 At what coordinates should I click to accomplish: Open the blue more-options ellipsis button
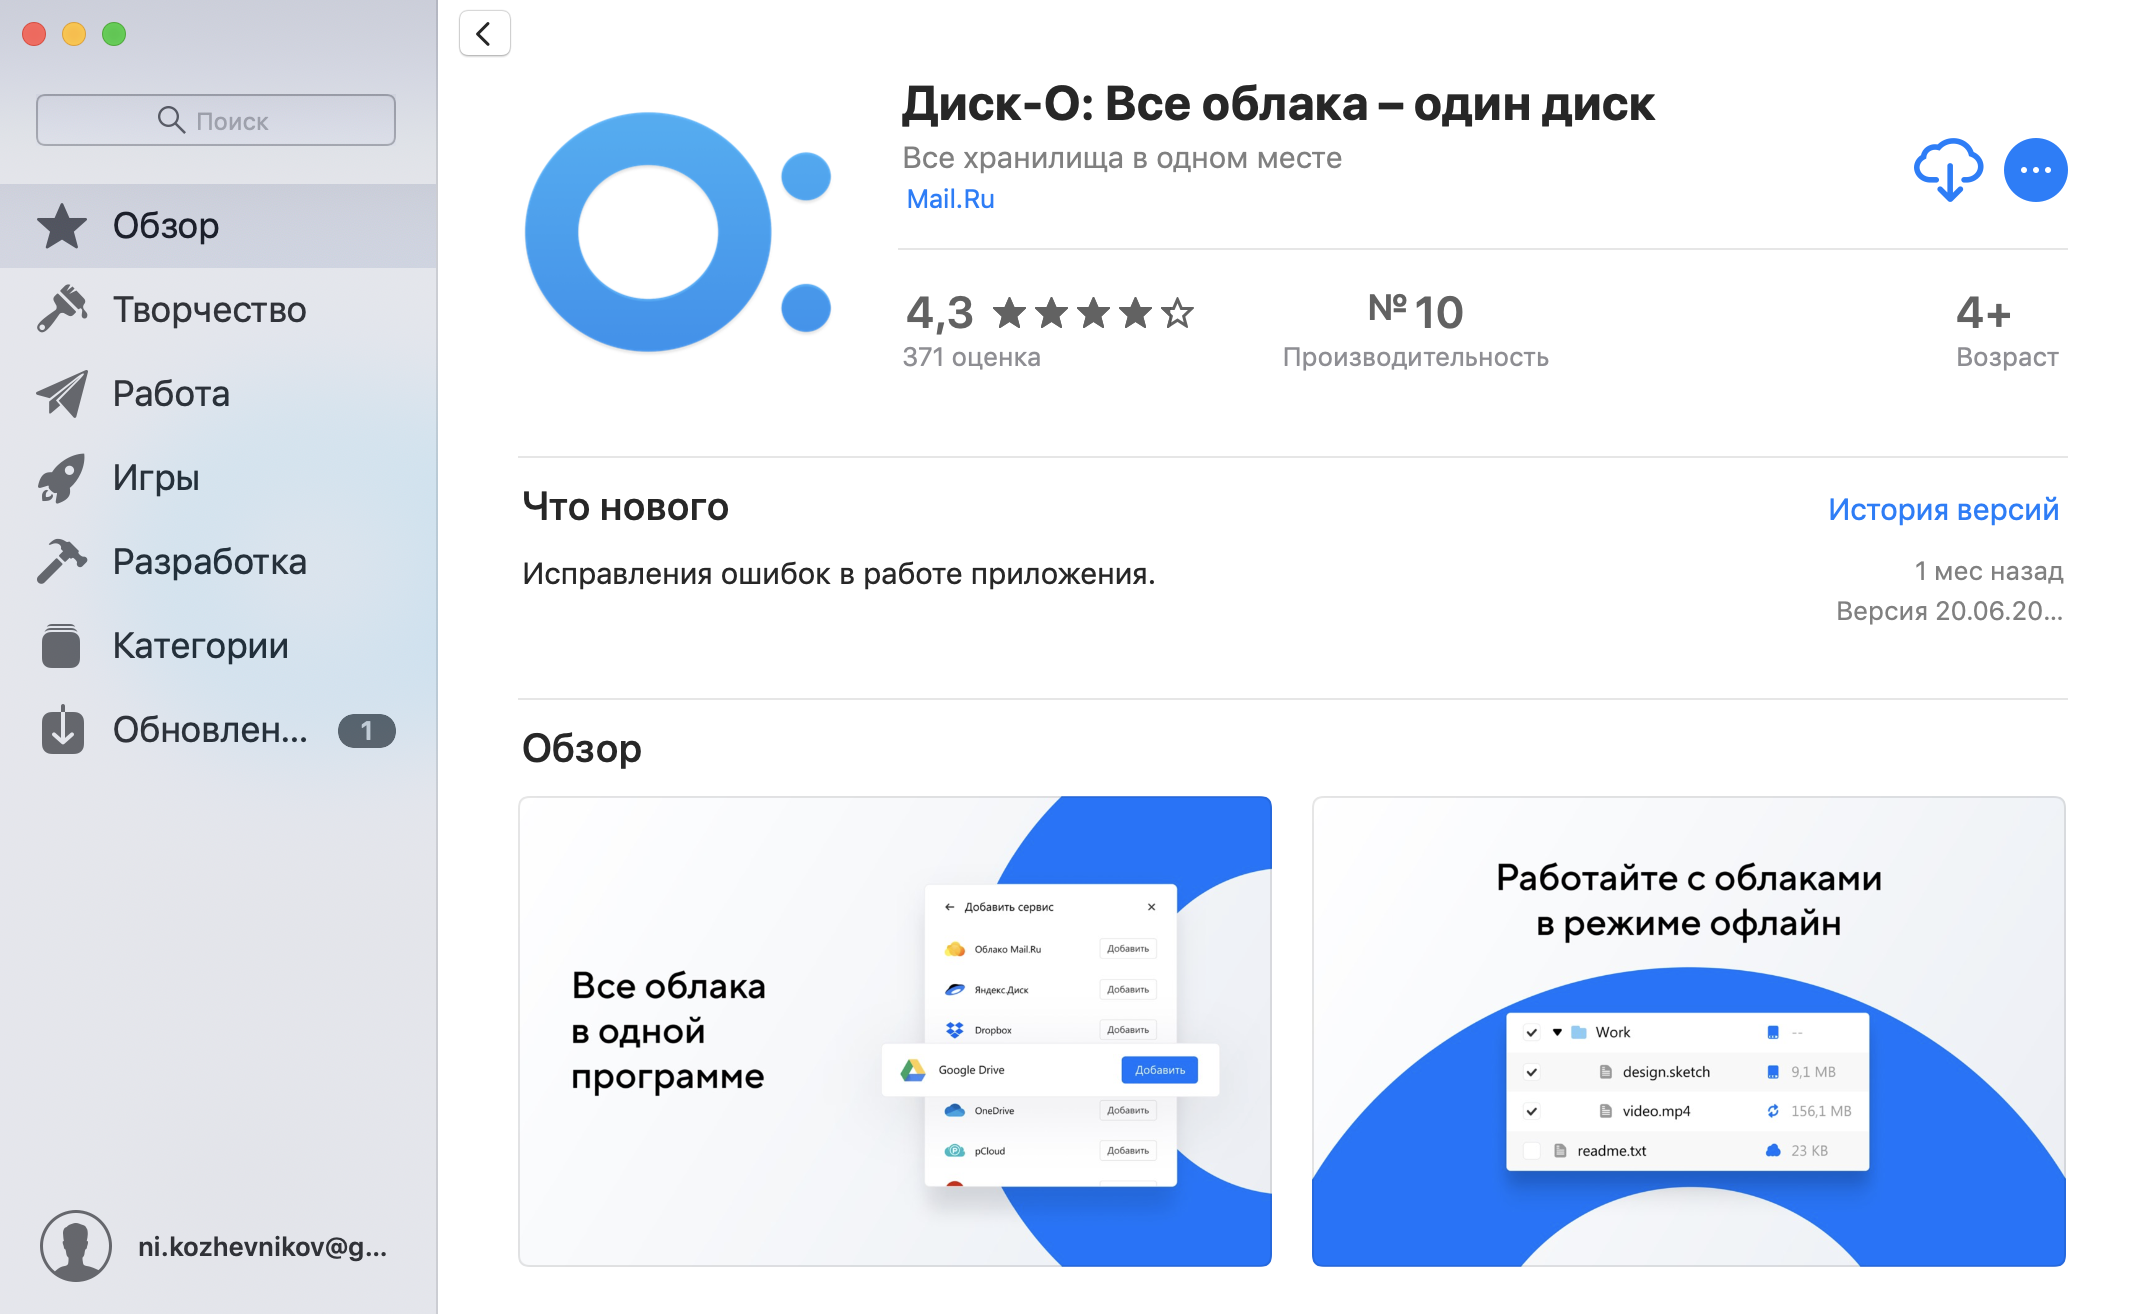coord(2035,170)
